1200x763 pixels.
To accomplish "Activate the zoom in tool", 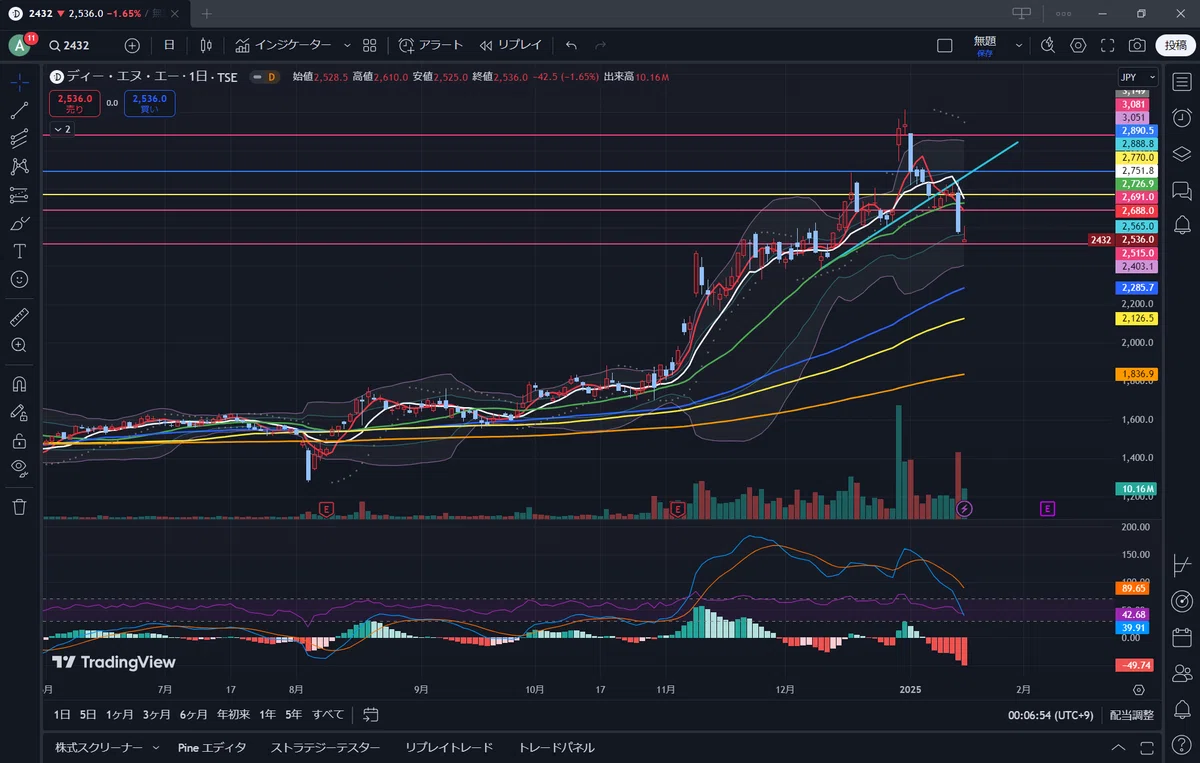I will (x=19, y=345).
